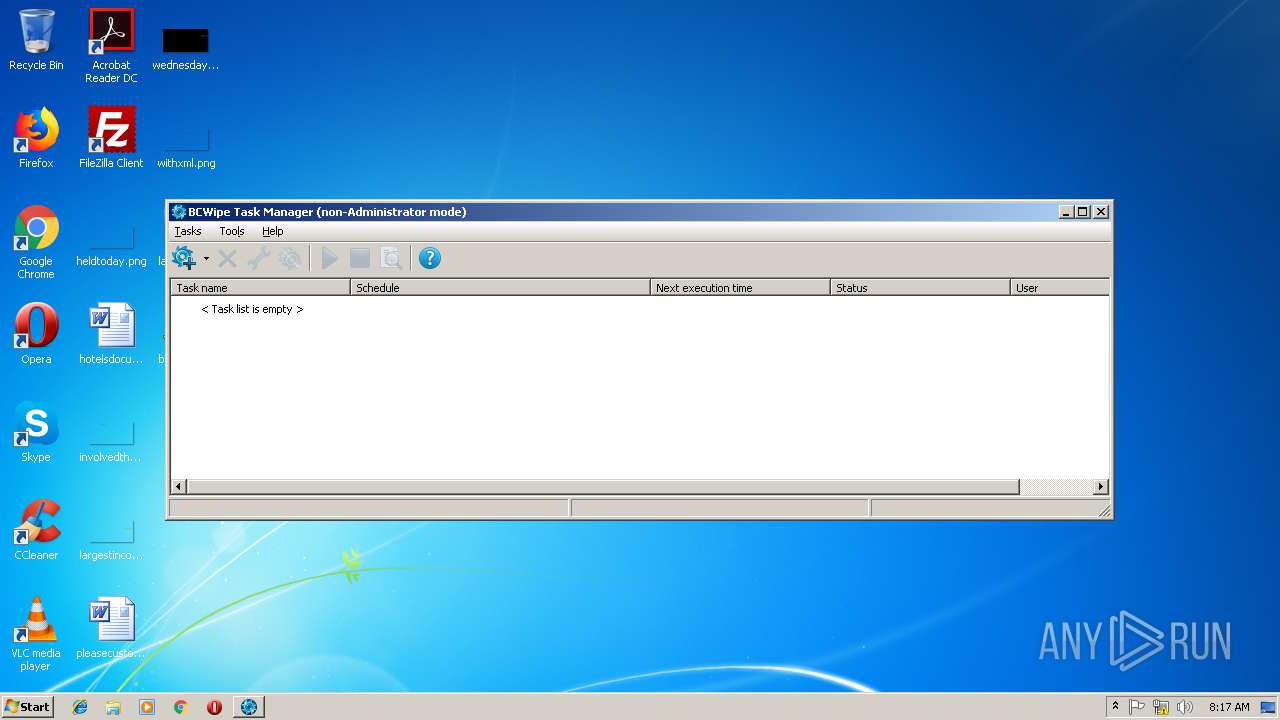Minimize the BCWipe Task Manager window
The height and width of the screenshot is (720, 1280).
click(x=1066, y=212)
